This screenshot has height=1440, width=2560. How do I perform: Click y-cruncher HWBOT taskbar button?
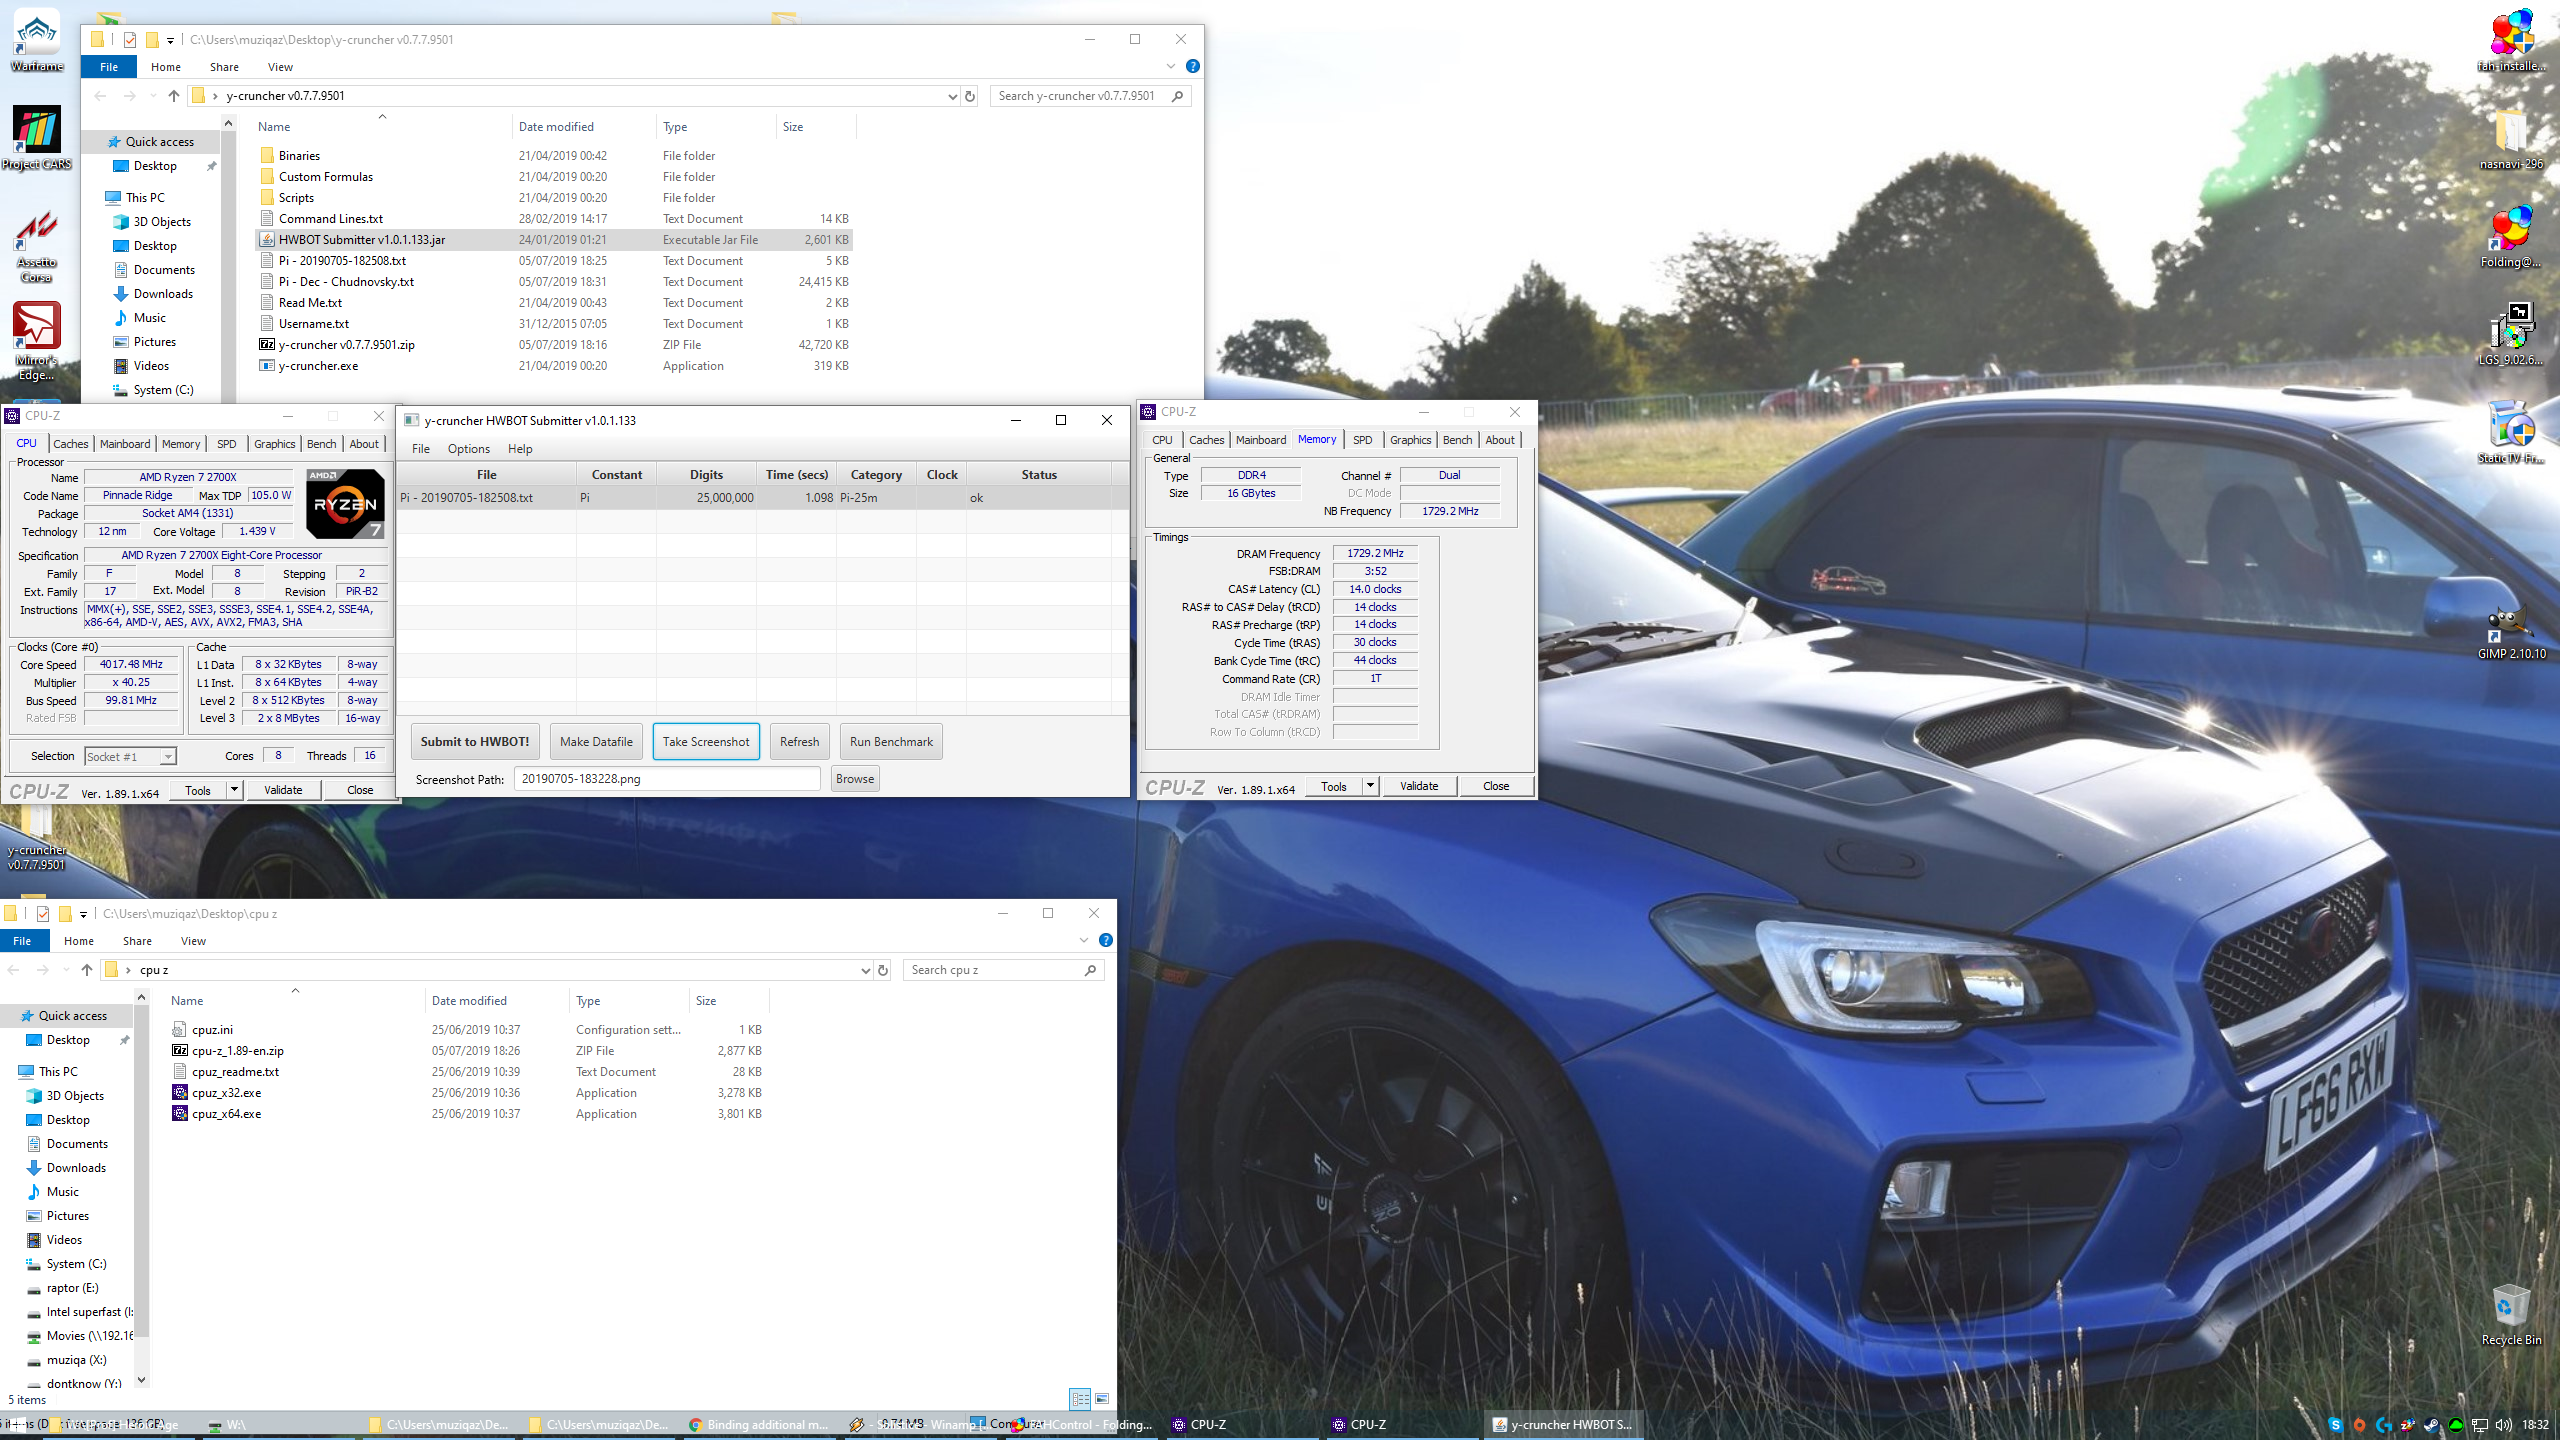coord(1562,1425)
